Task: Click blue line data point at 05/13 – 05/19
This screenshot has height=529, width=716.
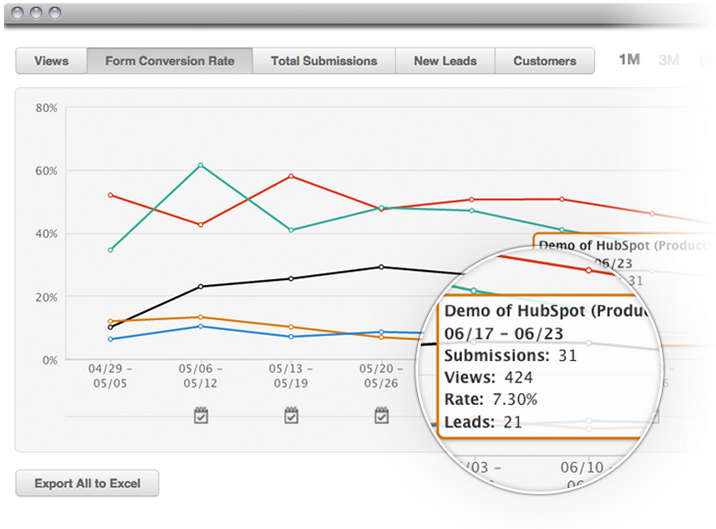Action: coord(291,337)
